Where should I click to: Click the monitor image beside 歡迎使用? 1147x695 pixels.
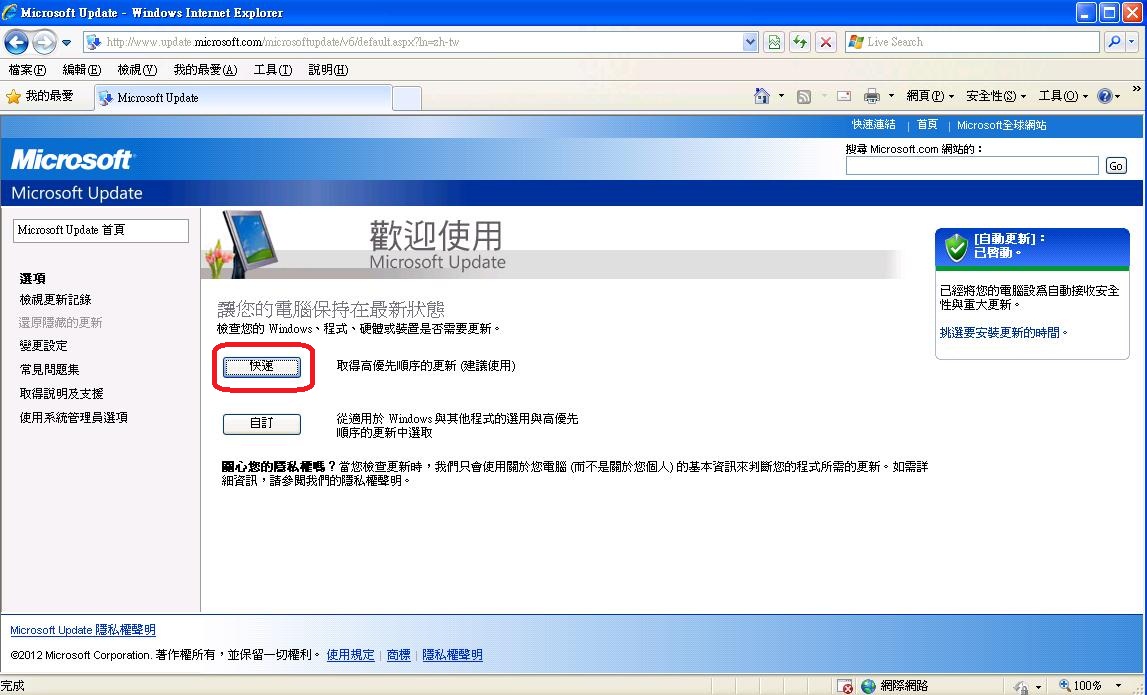250,244
